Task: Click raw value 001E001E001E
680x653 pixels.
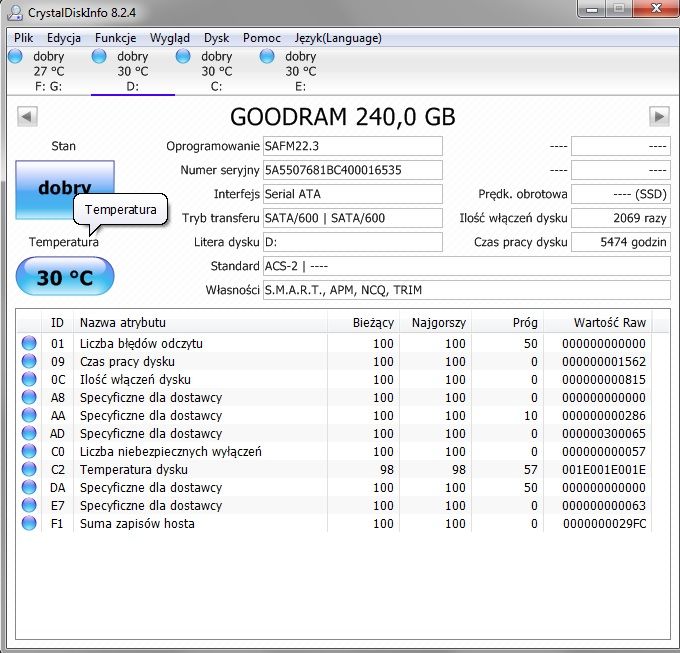Action: point(604,469)
